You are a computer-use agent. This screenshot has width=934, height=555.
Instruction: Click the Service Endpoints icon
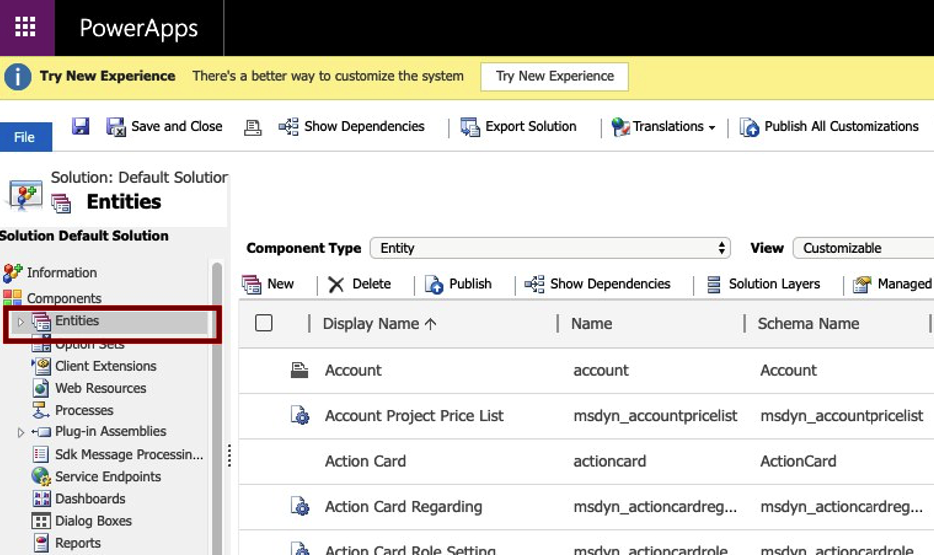point(41,476)
